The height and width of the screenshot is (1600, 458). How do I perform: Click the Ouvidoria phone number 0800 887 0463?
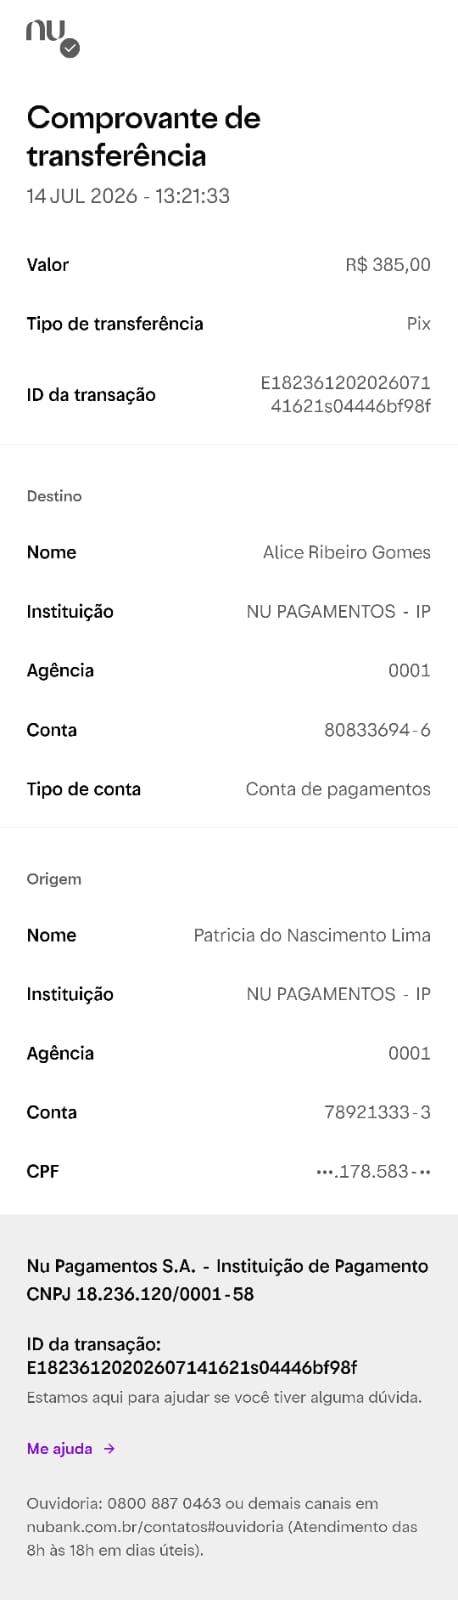click(x=164, y=1503)
